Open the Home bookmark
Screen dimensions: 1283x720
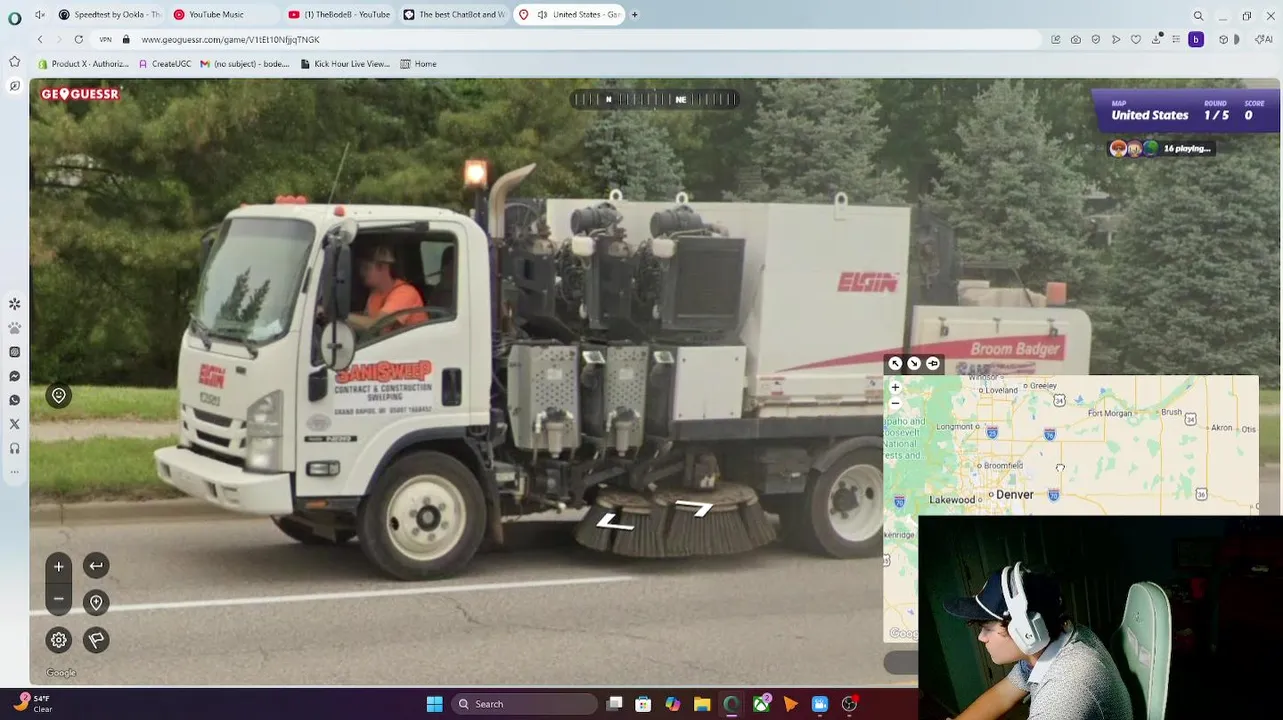coord(418,64)
